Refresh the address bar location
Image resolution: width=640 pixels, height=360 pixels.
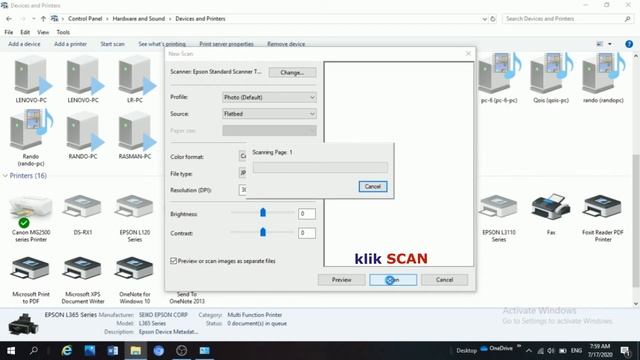[x=493, y=19]
